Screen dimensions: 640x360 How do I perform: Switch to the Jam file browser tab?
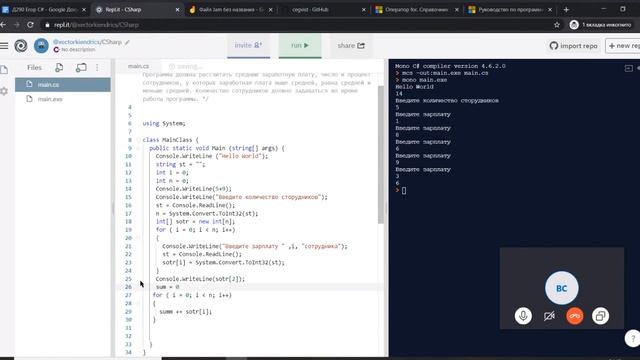pos(230,9)
